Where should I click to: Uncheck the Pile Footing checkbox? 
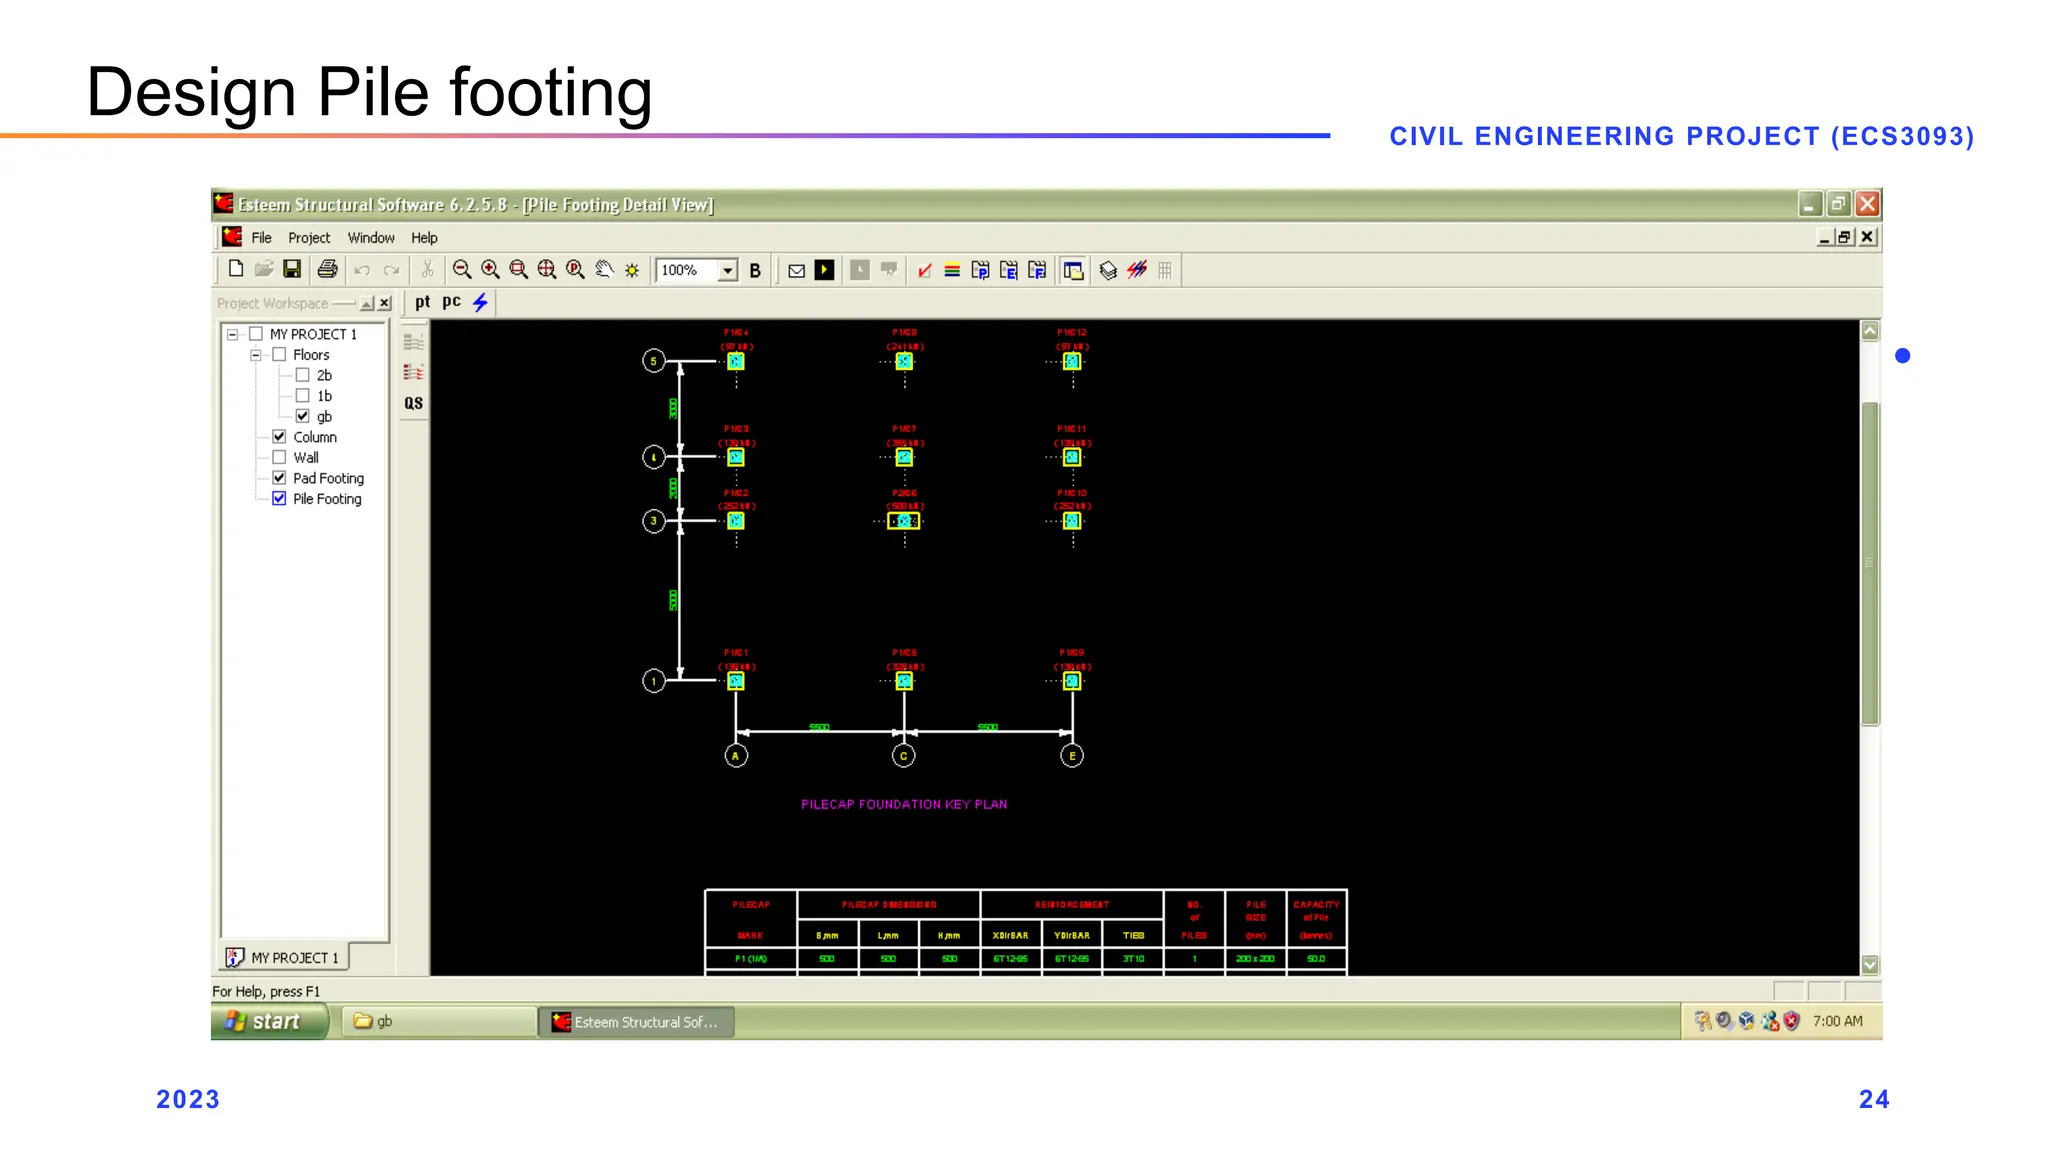pos(279,498)
